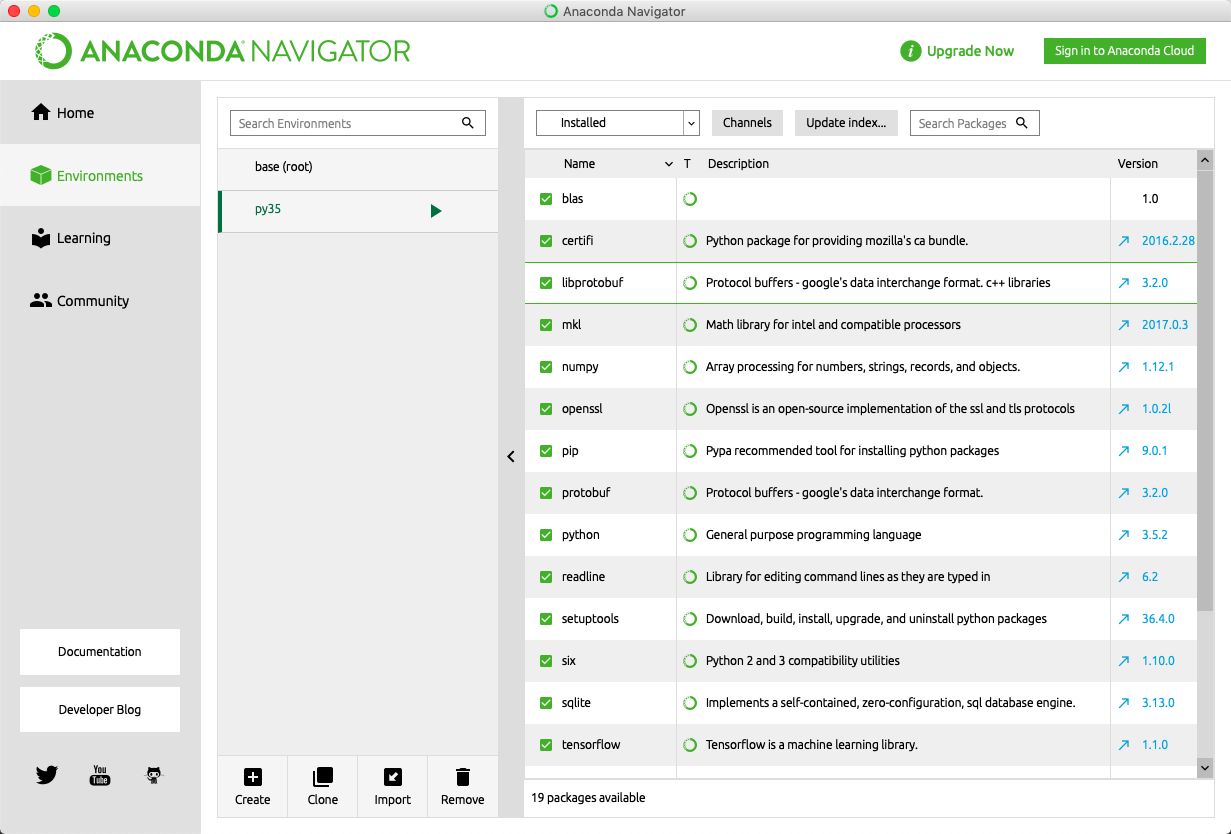
Task: Toggle the libprotobuf checkbox
Action: click(x=546, y=283)
